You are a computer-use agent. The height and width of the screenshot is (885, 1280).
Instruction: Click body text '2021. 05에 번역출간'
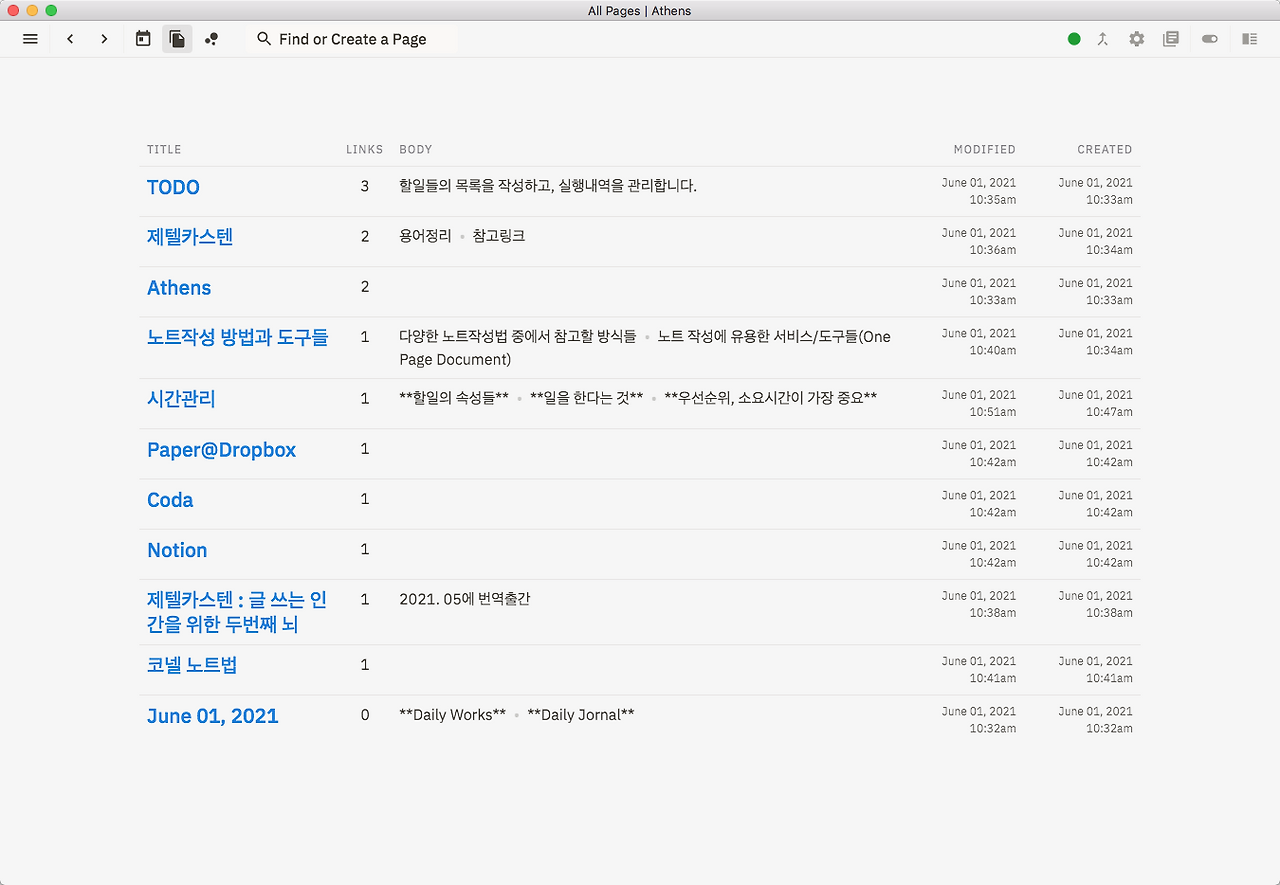(465, 599)
